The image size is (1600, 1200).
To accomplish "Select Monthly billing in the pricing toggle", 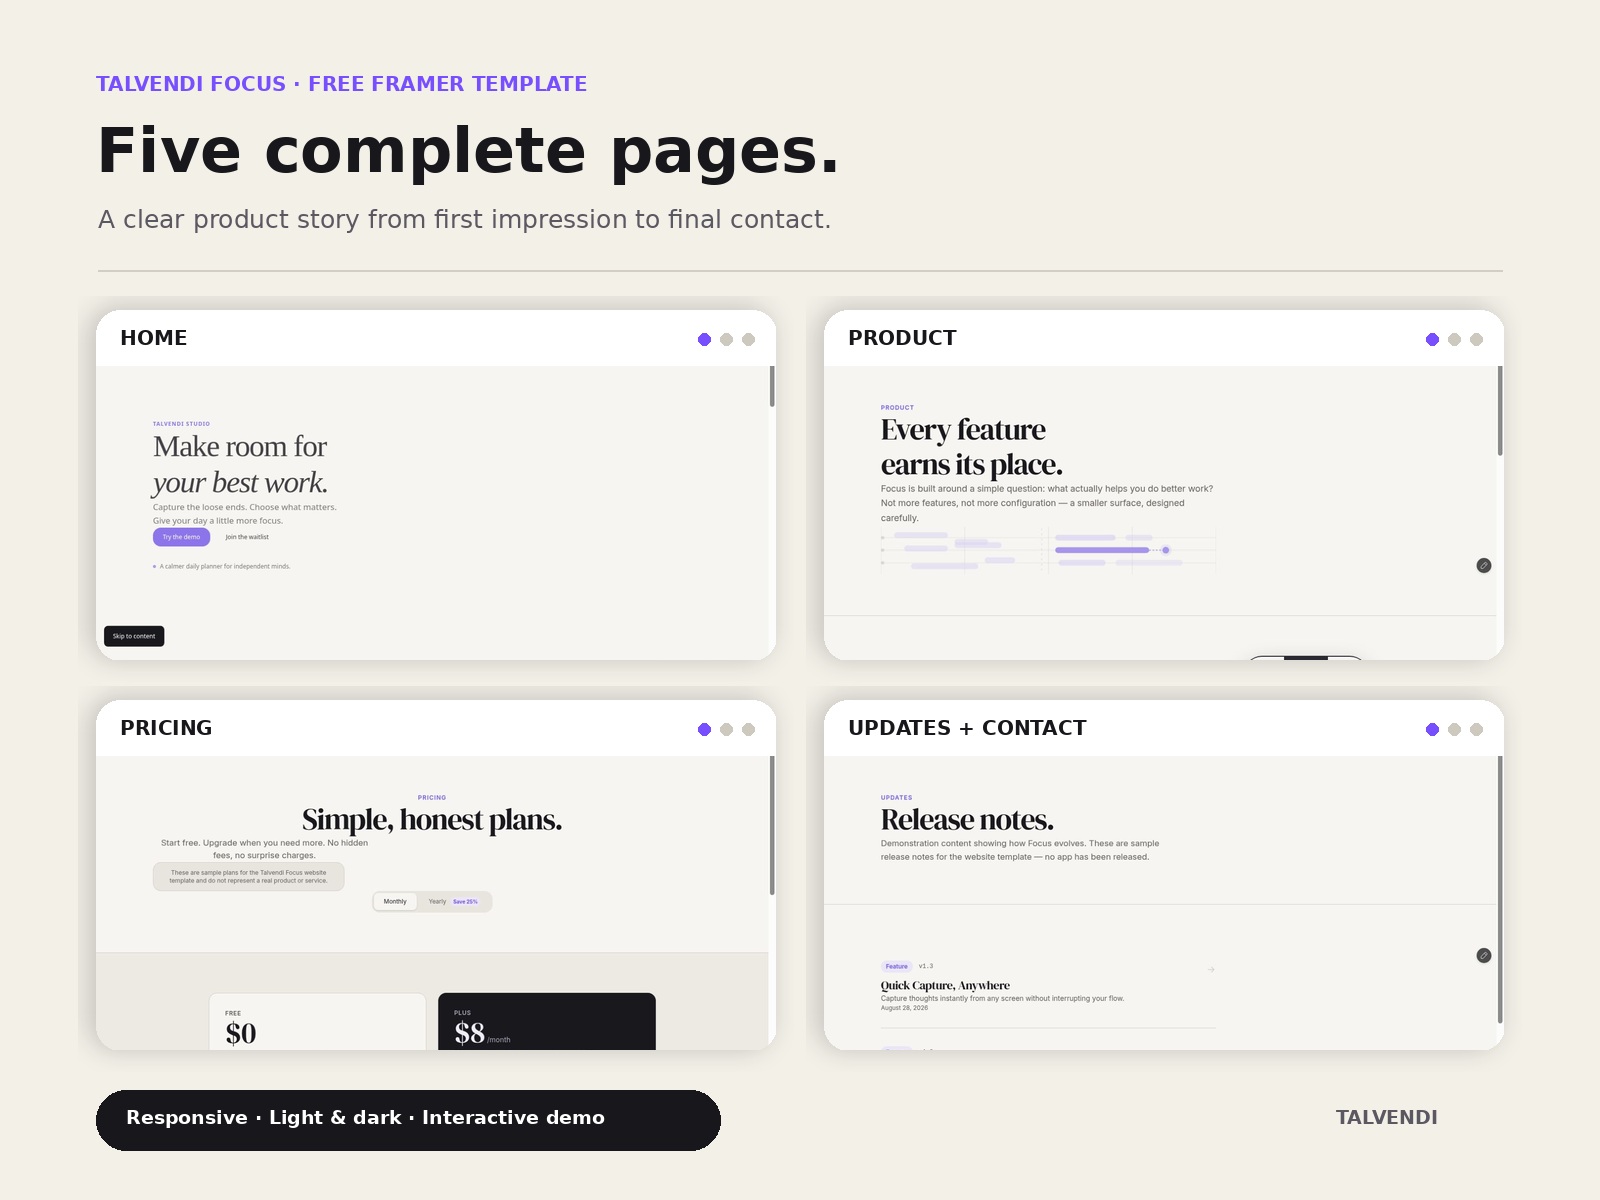I will [395, 901].
